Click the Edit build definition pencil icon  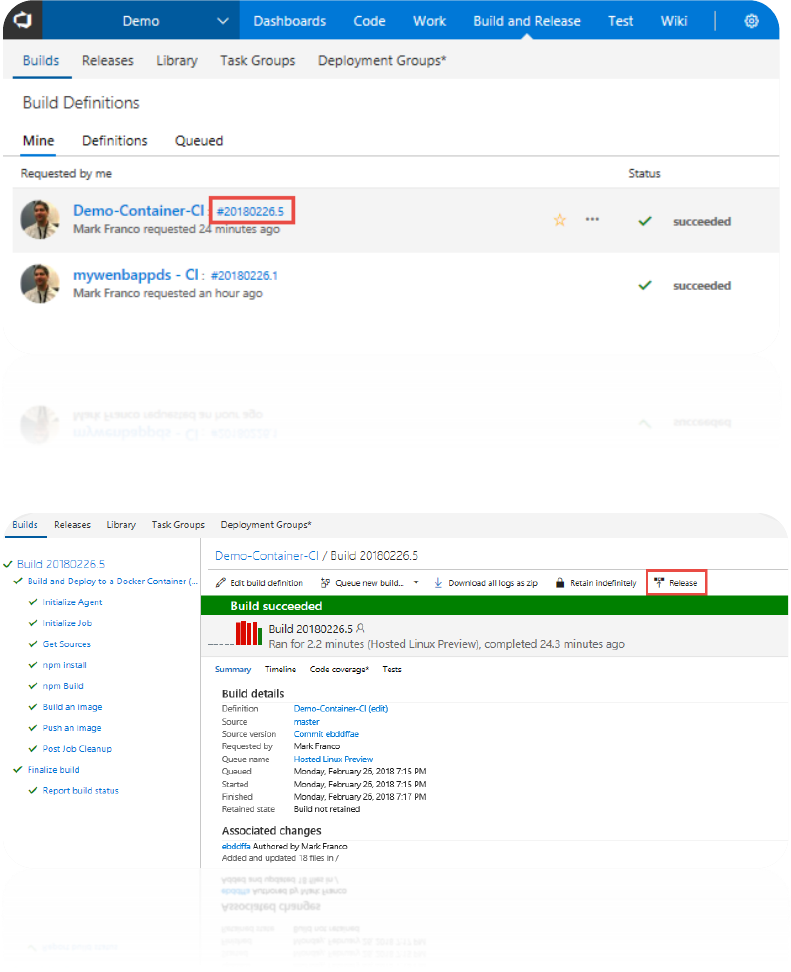coord(221,583)
